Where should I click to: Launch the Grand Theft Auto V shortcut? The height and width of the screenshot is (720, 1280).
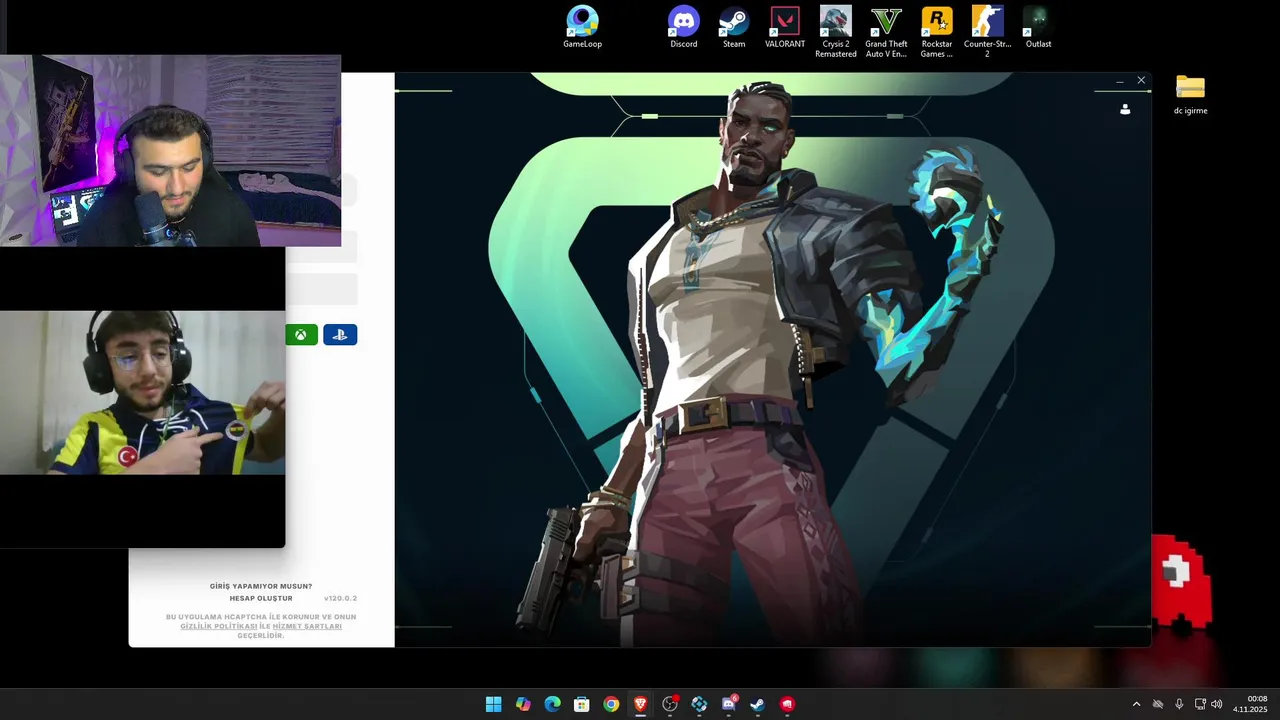886,32
